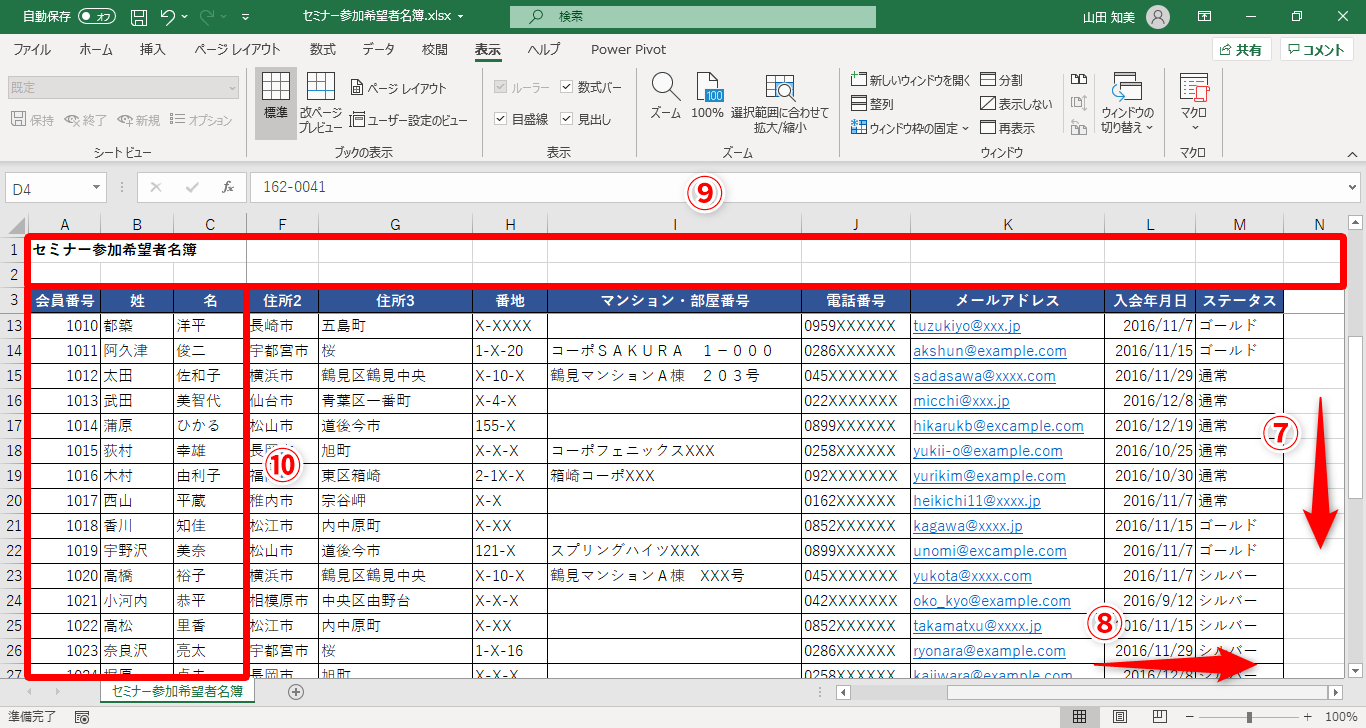Open ribbon display options in title bar

(1205, 17)
